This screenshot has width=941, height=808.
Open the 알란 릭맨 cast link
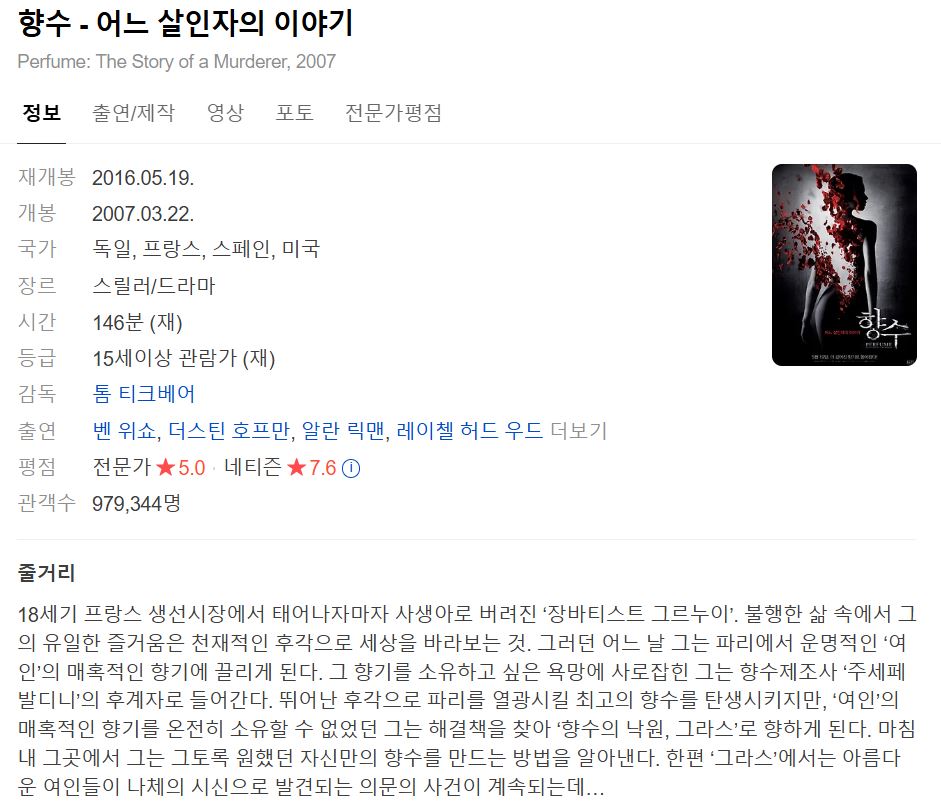click(343, 430)
